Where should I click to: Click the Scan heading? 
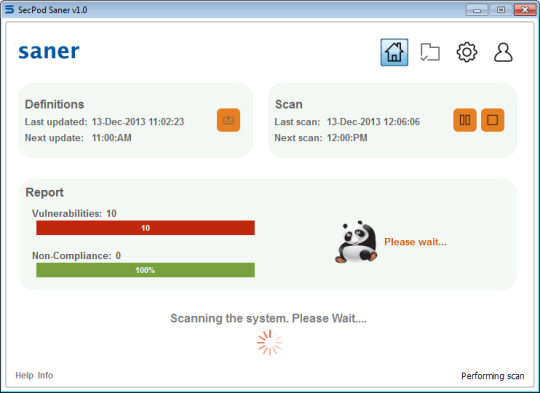289,104
